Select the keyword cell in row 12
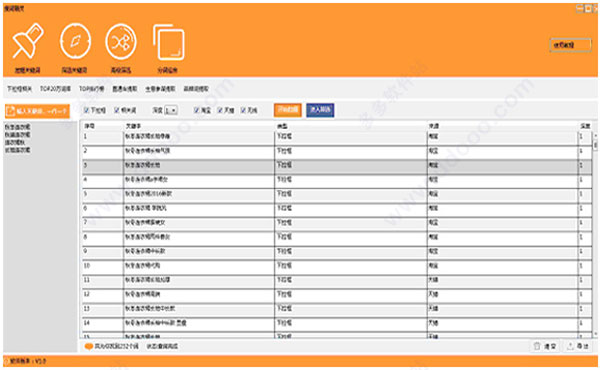 tap(199, 295)
